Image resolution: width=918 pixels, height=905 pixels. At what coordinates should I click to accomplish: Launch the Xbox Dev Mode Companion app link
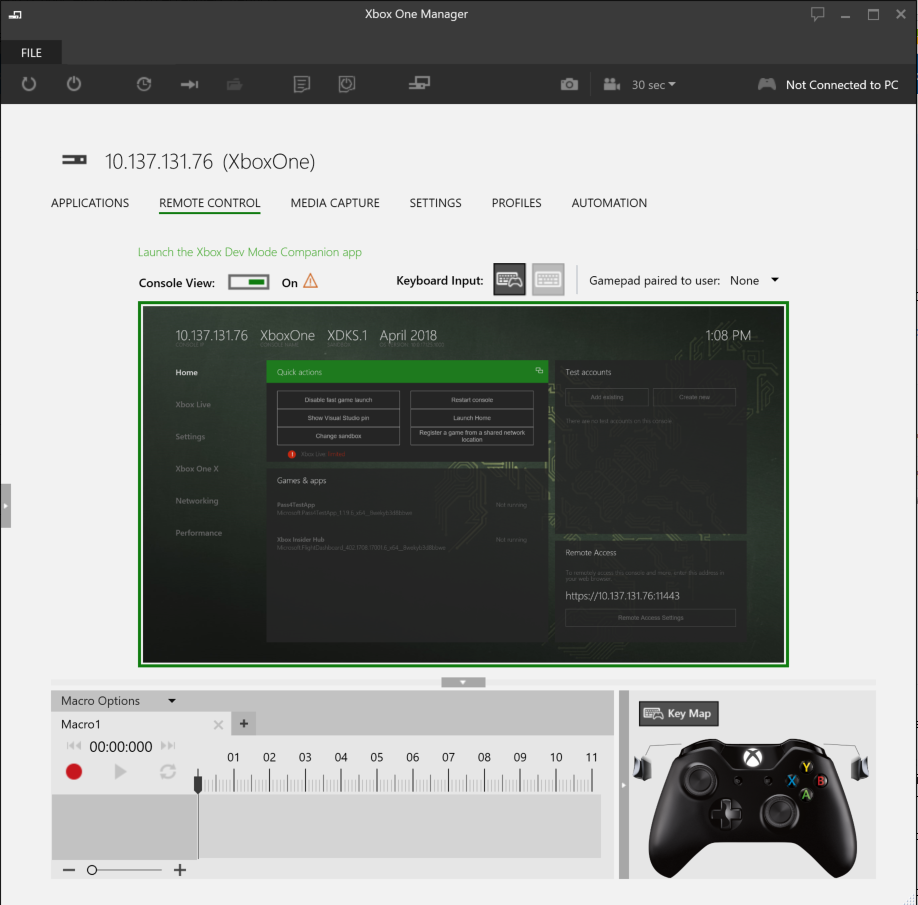[x=250, y=252]
